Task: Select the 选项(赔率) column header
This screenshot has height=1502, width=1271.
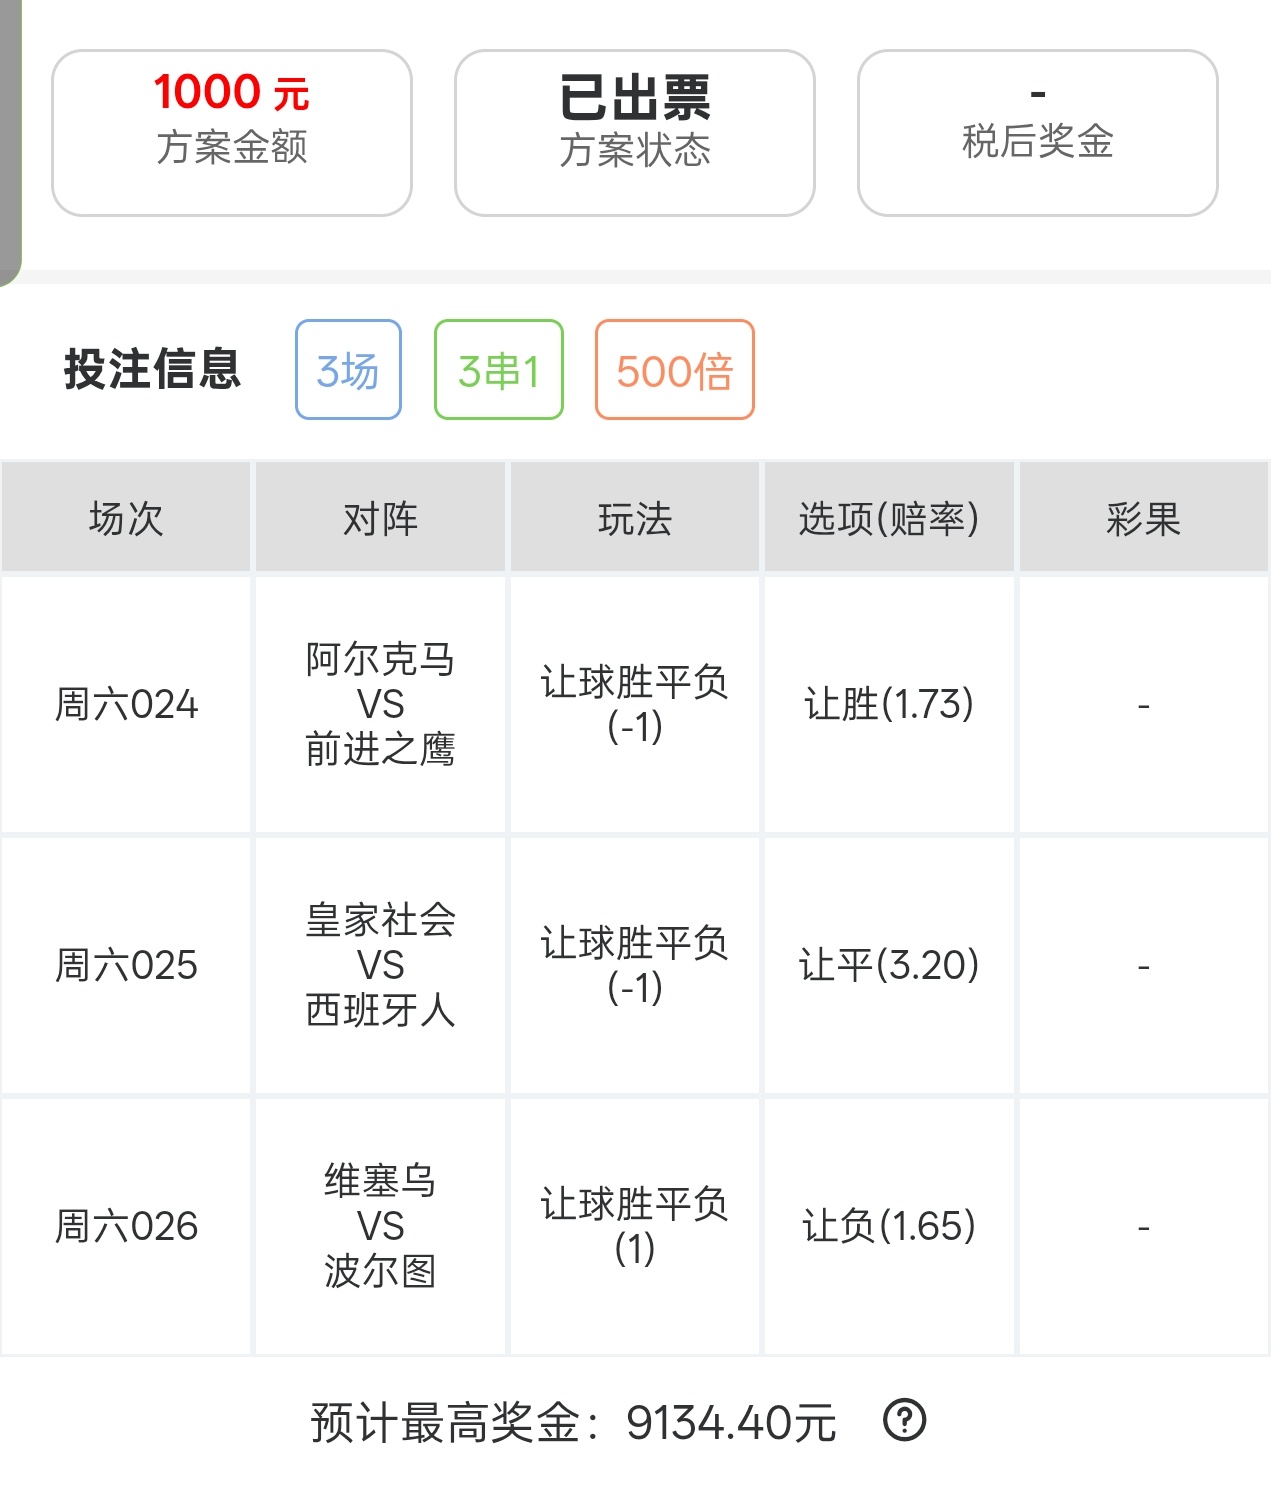Action: 889,518
